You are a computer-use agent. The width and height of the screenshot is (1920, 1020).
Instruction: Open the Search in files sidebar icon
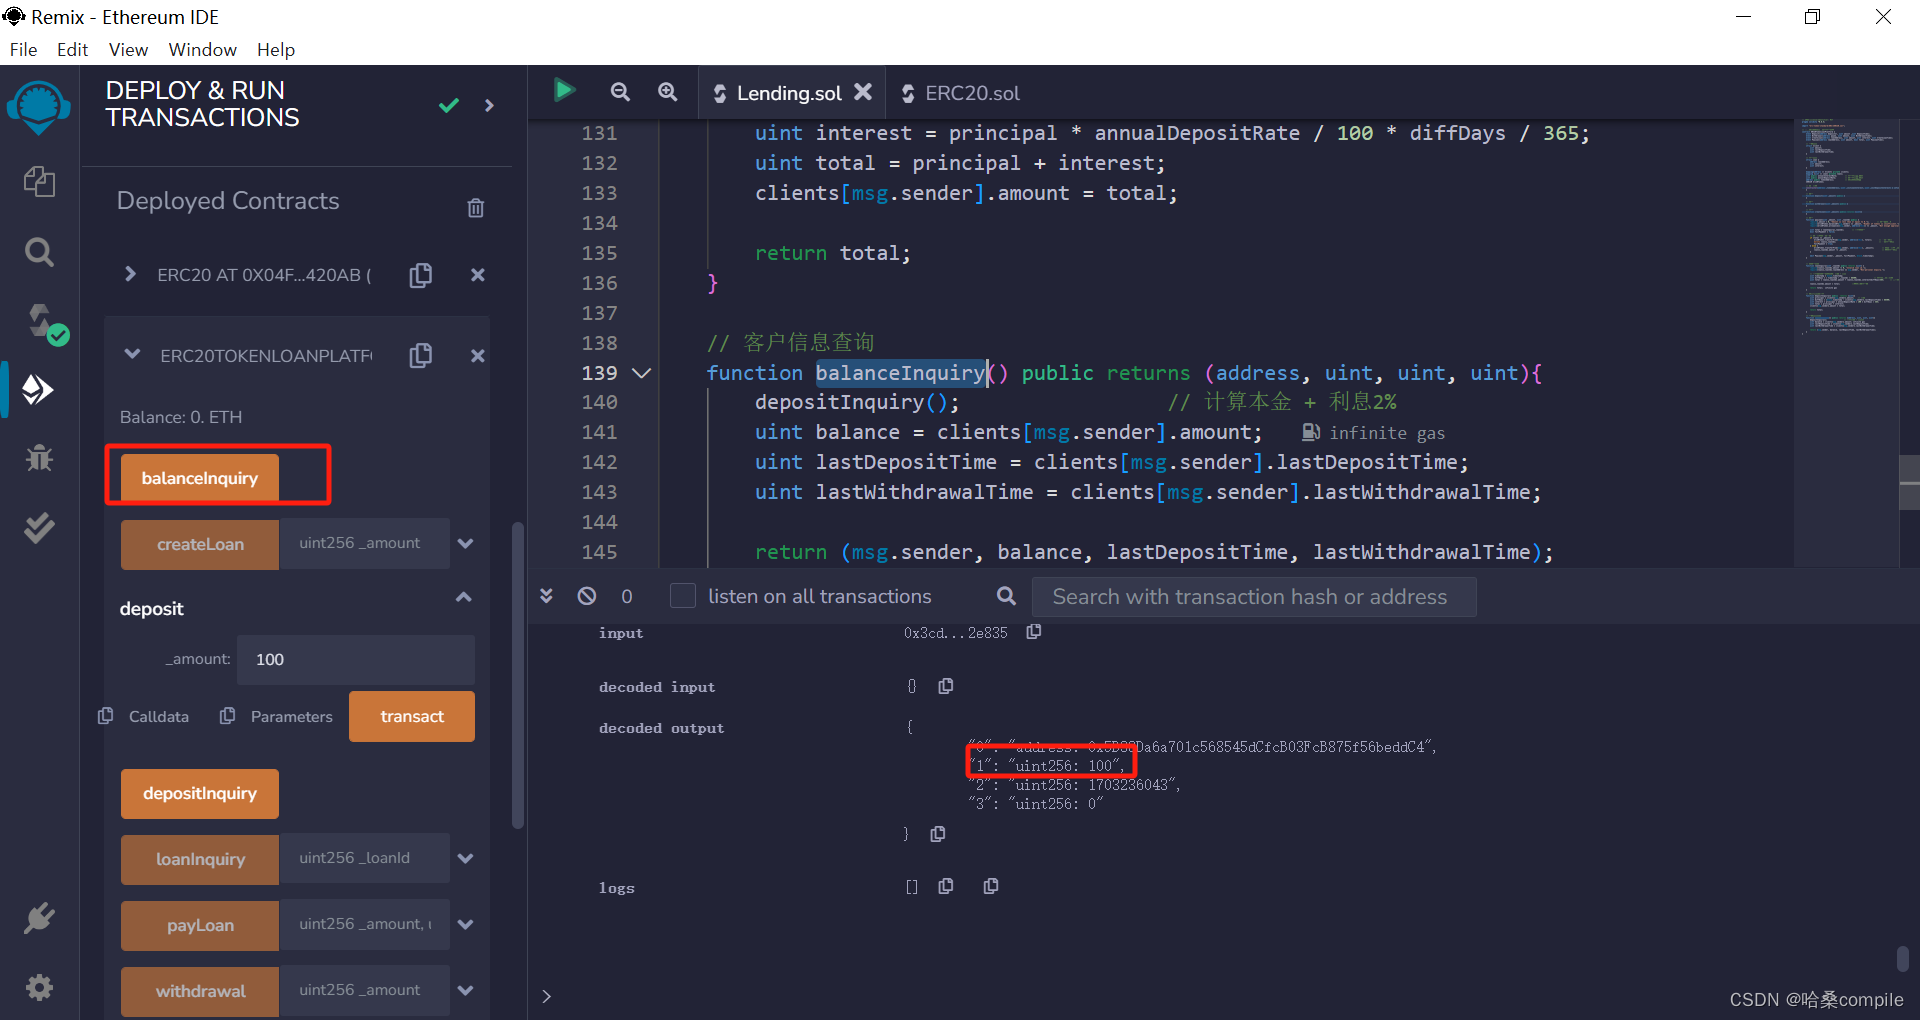[39, 252]
